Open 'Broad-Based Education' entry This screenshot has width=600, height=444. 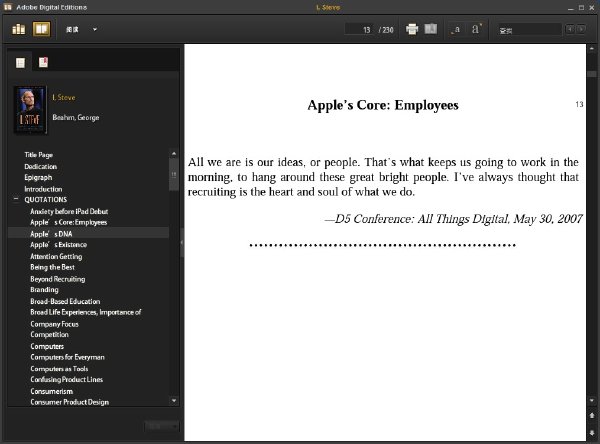[x=65, y=301]
